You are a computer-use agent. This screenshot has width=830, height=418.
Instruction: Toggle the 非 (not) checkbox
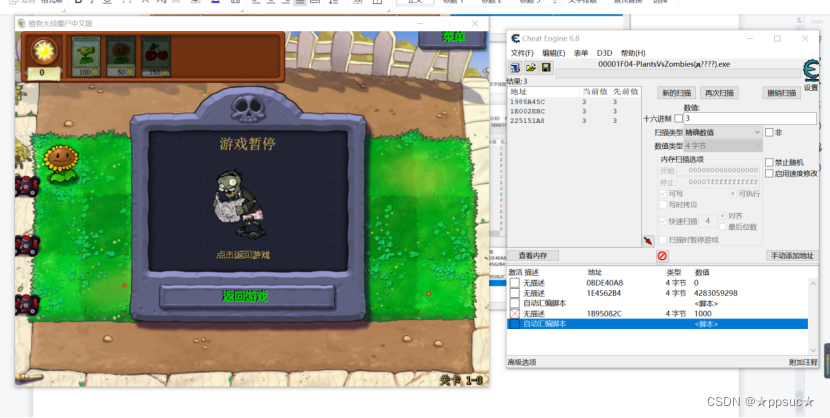point(769,132)
